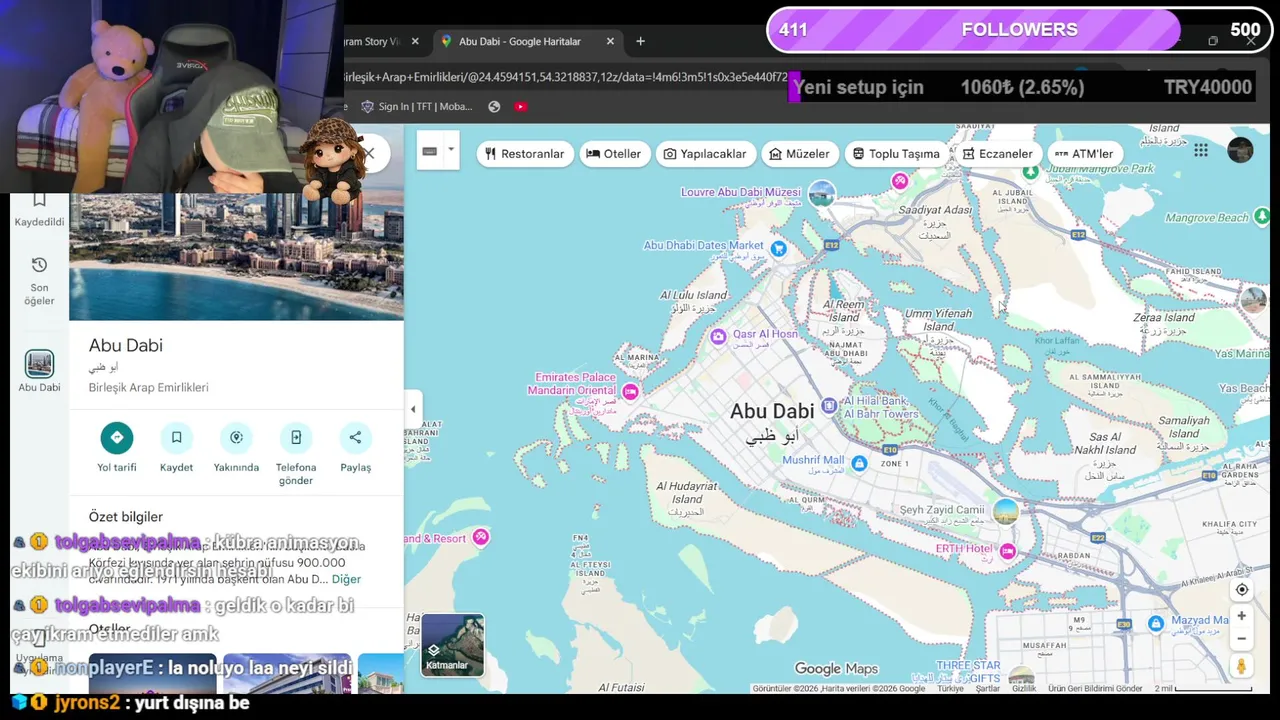Open Ürün Geri Bildirimi Gönder link
Image resolution: width=1280 pixels, height=720 pixels.
pos(1095,689)
